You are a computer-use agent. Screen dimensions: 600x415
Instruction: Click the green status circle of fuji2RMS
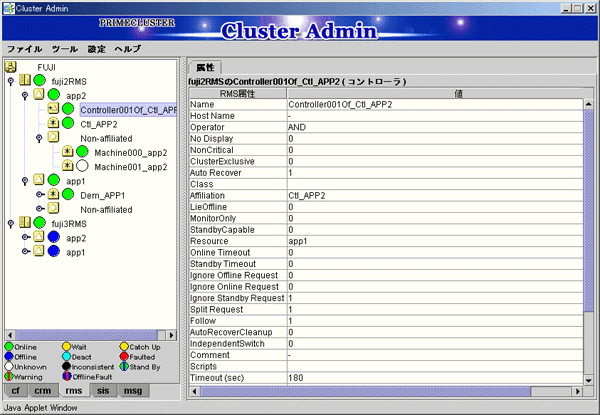click(39, 81)
